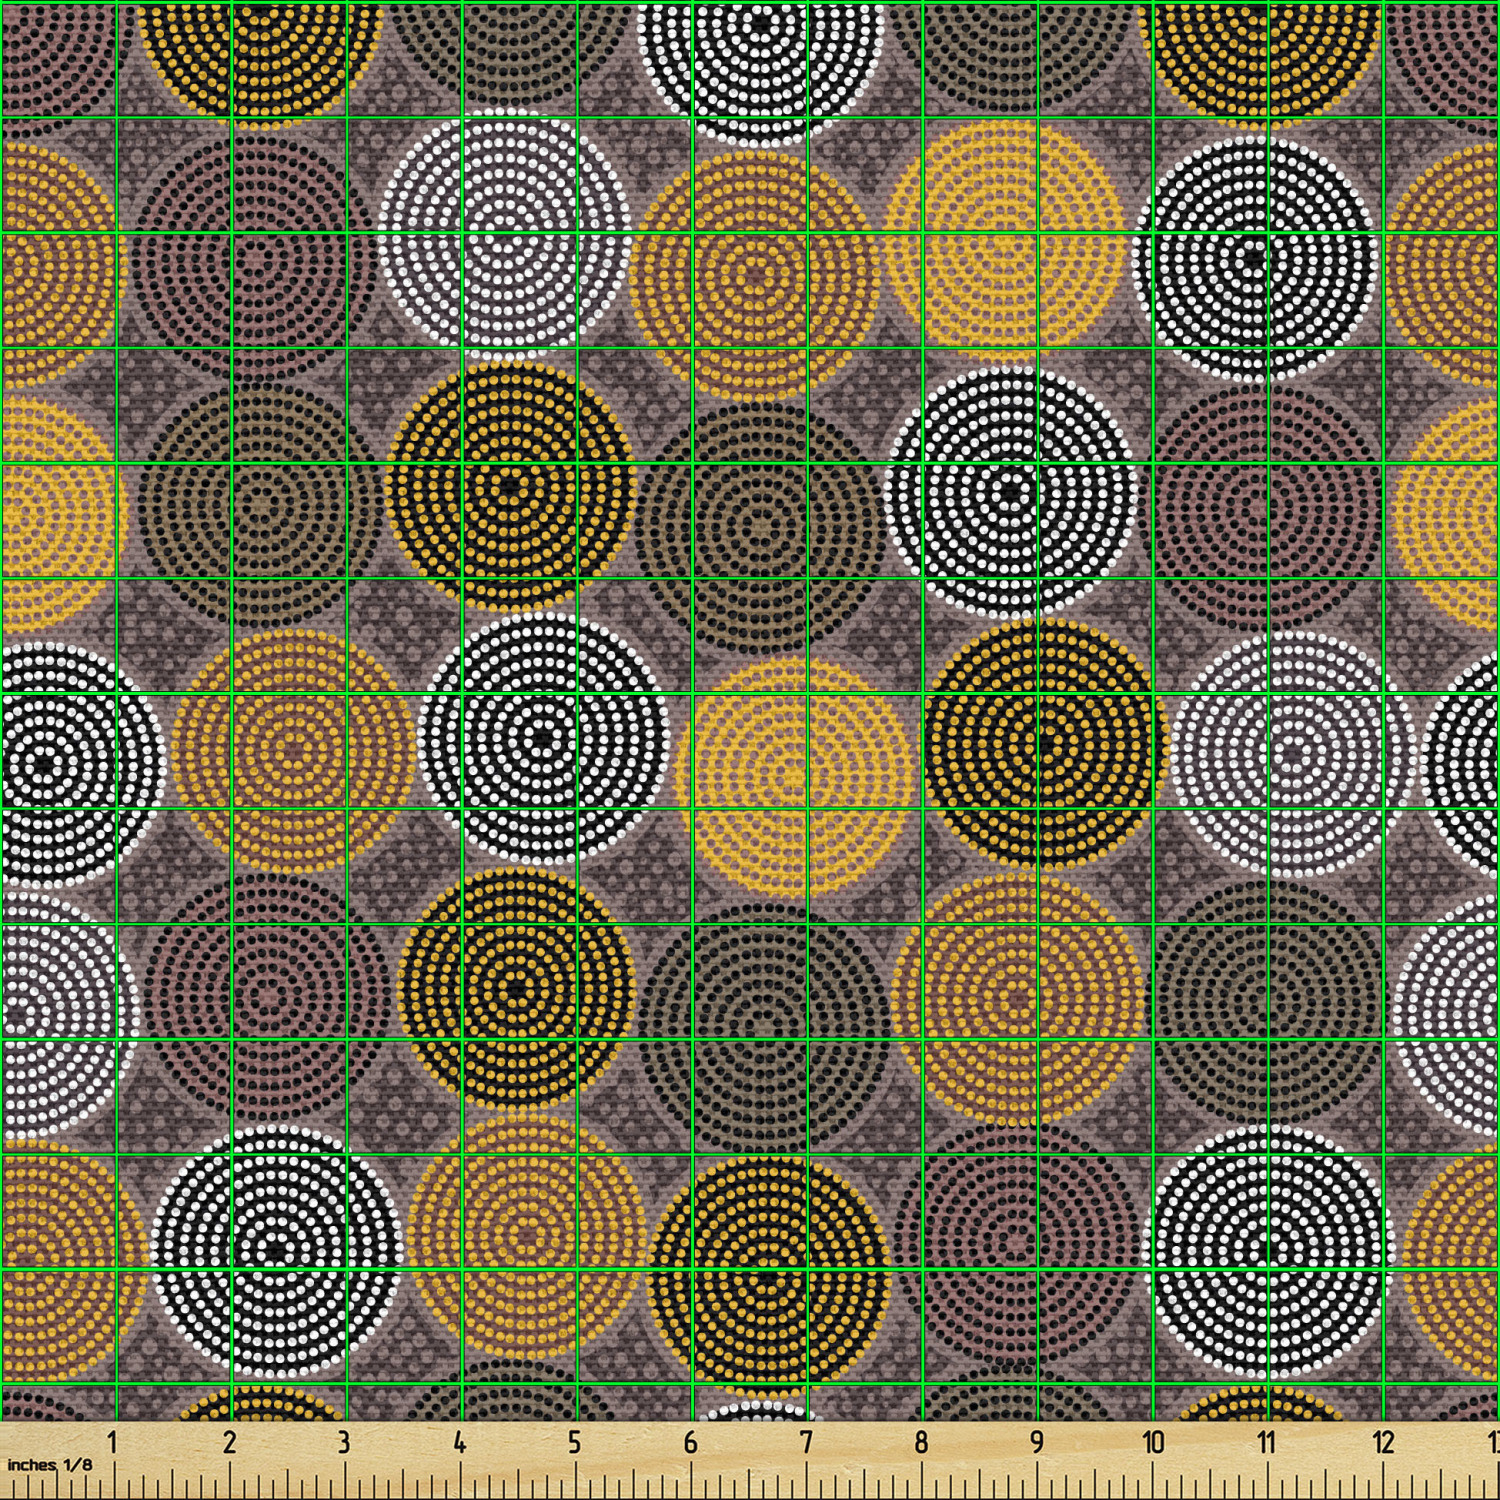Click the number 6 on the ruler
1500x1500 pixels.
tap(690, 1442)
